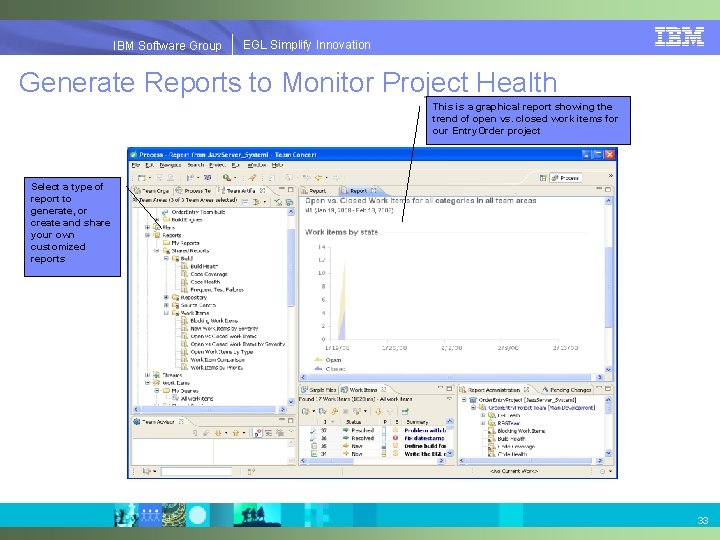Click the red-dot icon in Team Advisor toolbar

pos(258,433)
